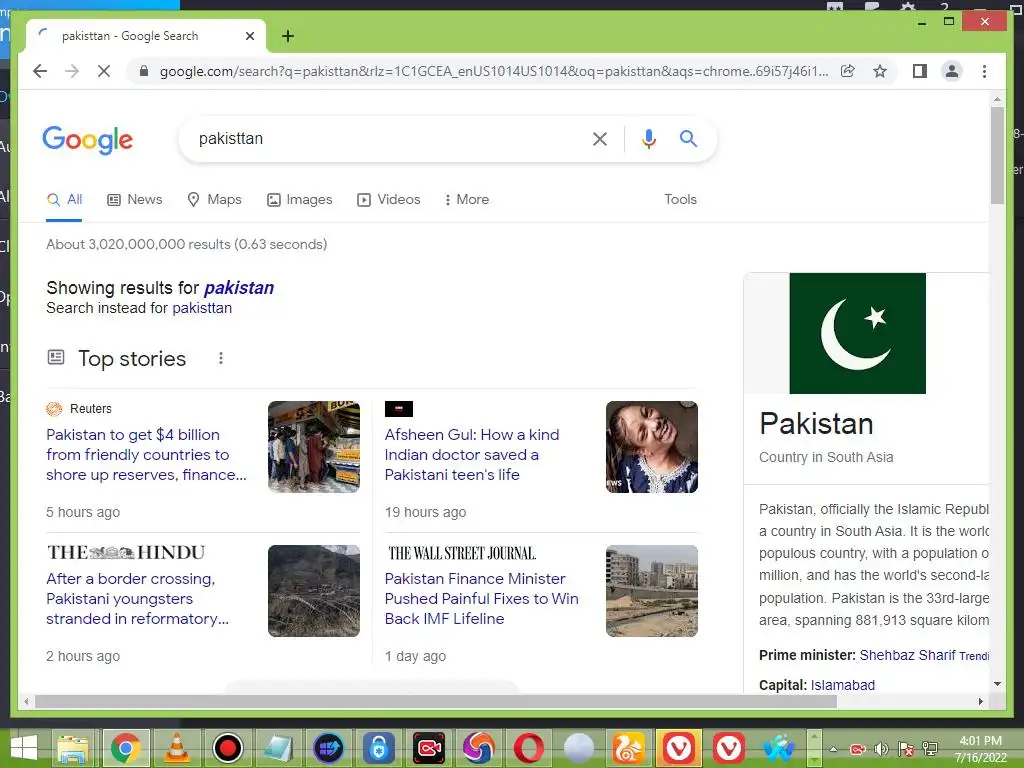Clear the search box text

600,138
